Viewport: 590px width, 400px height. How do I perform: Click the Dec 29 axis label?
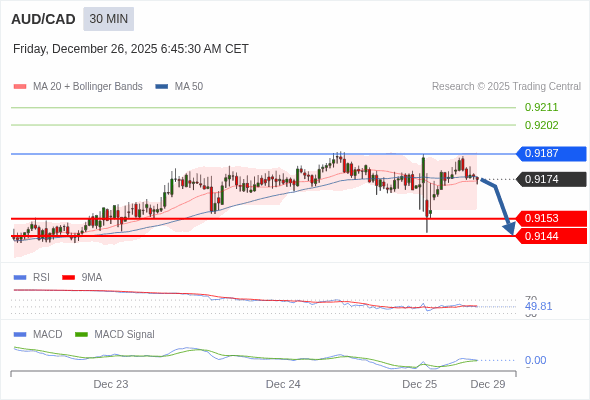[488, 384]
